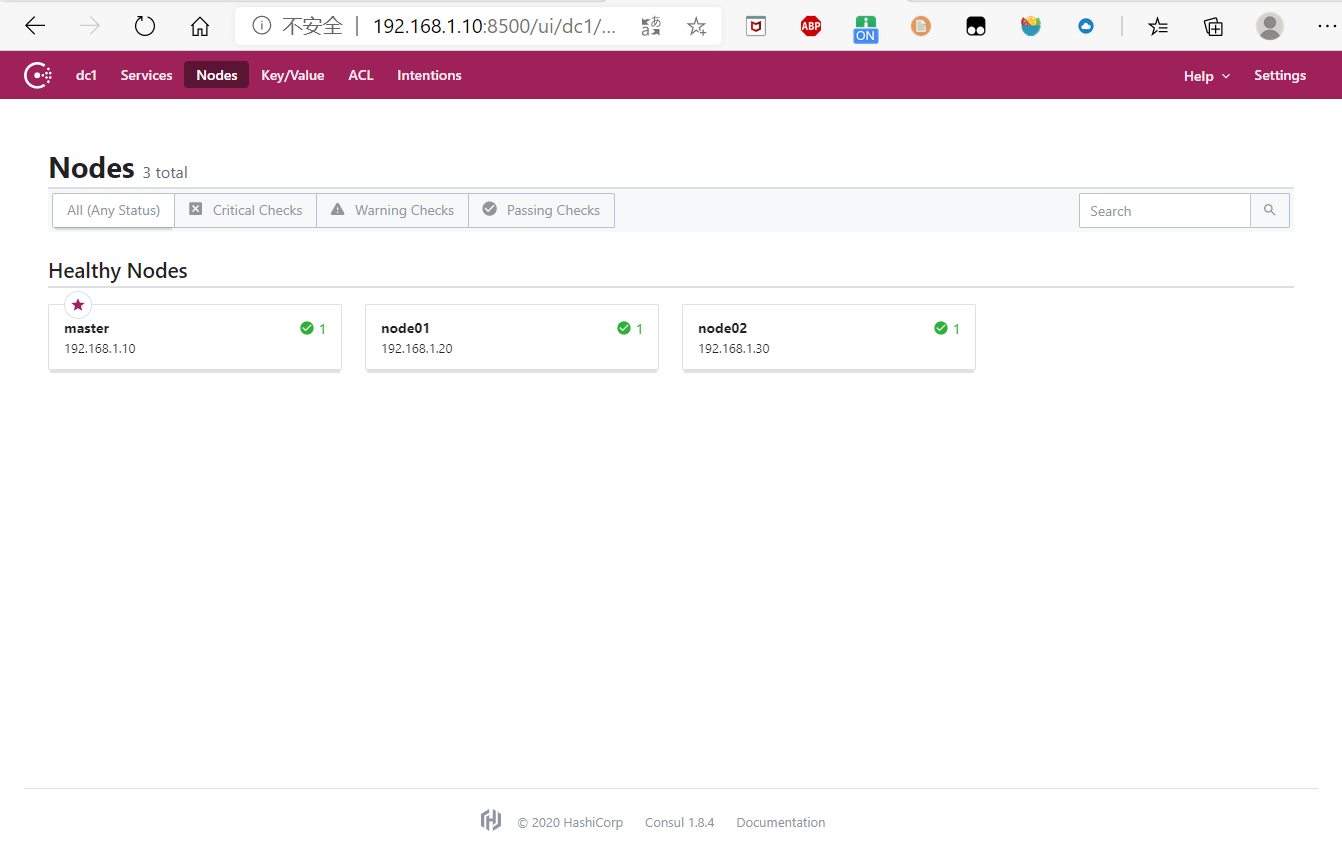This screenshot has width=1342, height=841.
Task: Expand the Help dropdown menu
Action: [x=1207, y=76]
